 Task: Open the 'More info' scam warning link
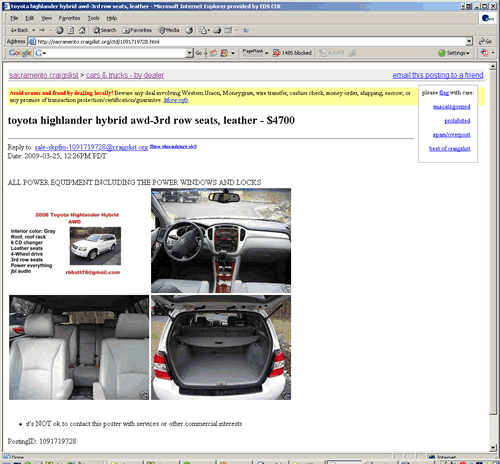click(x=176, y=100)
